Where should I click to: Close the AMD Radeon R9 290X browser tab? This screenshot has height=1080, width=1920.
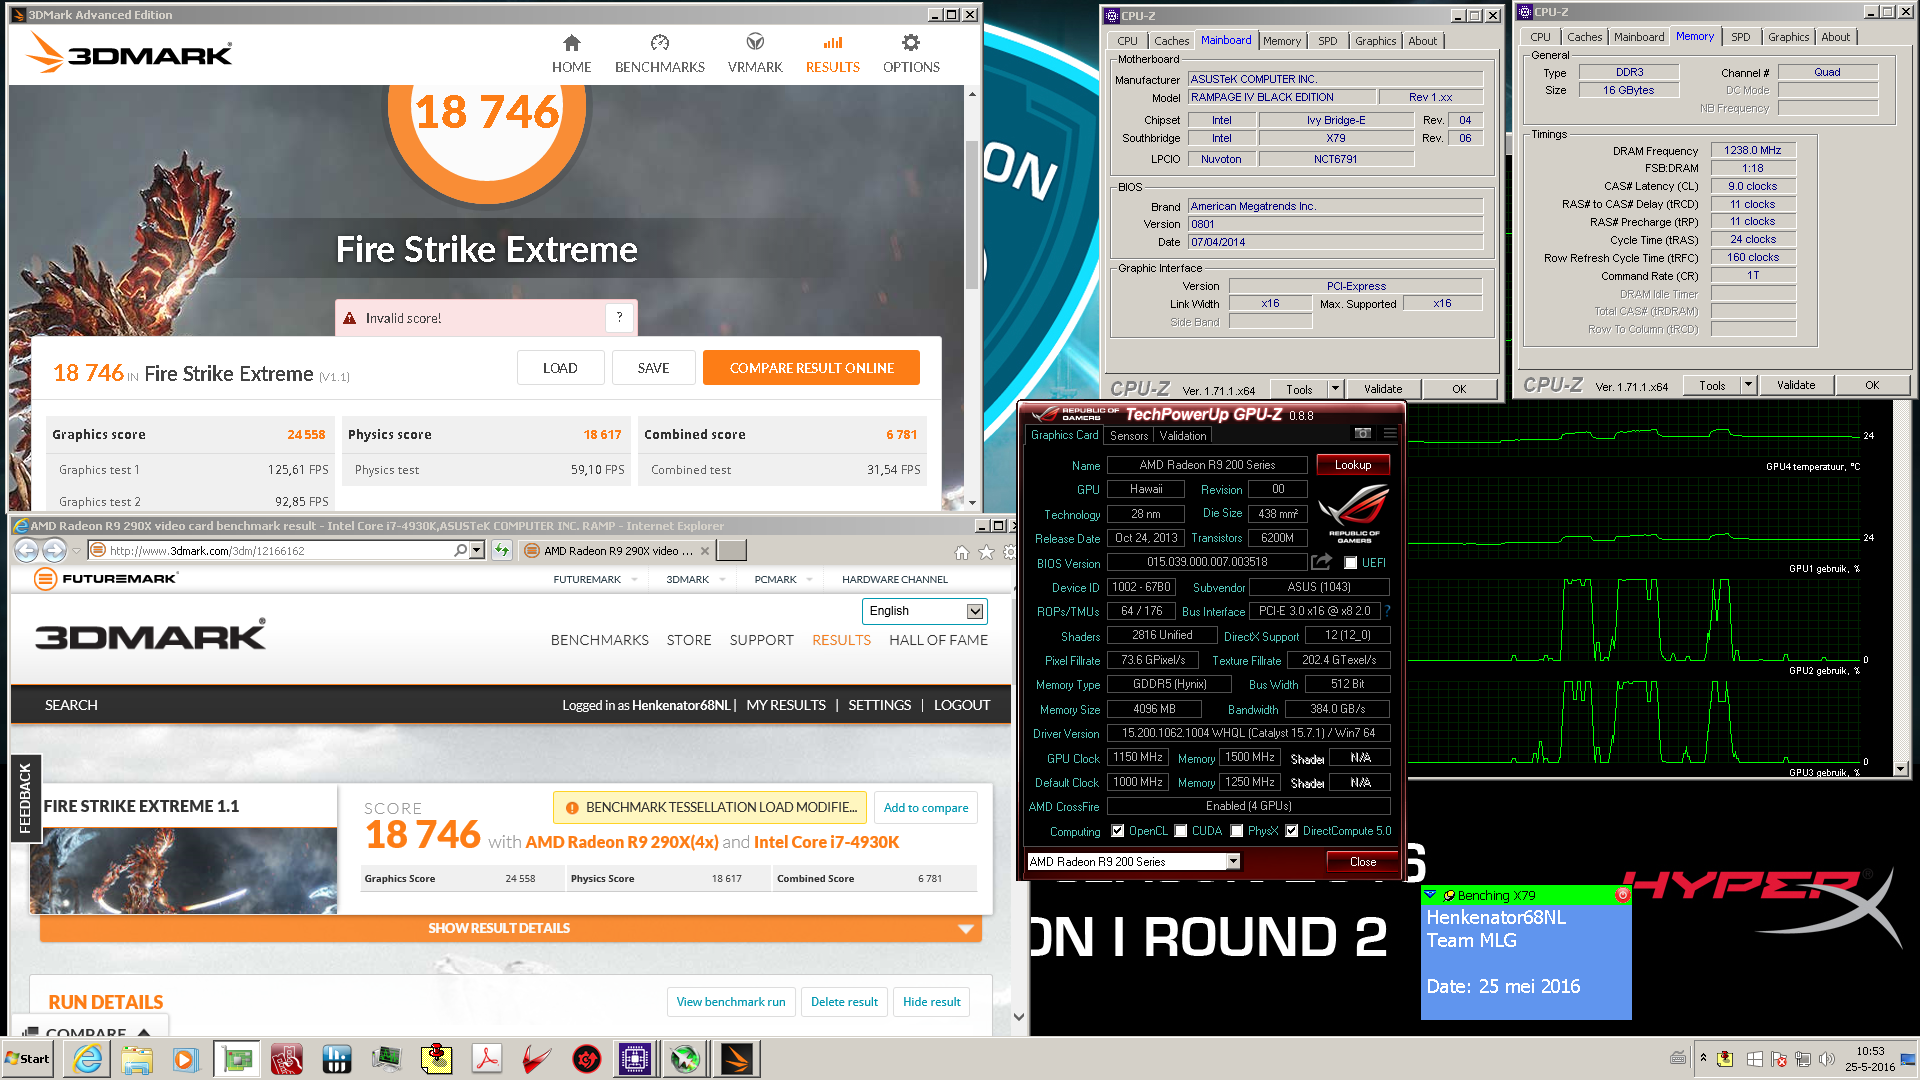pyautogui.click(x=705, y=551)
